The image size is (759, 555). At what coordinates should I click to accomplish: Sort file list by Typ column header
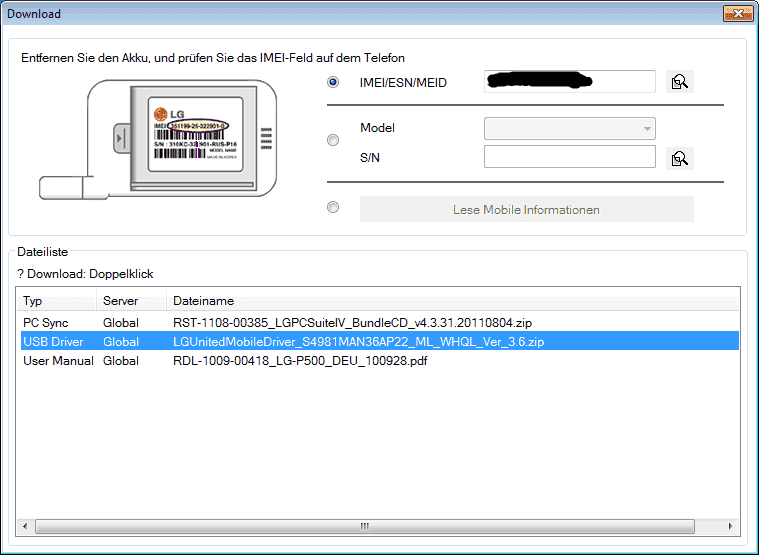pyautogui.click(x=57, y=301)
